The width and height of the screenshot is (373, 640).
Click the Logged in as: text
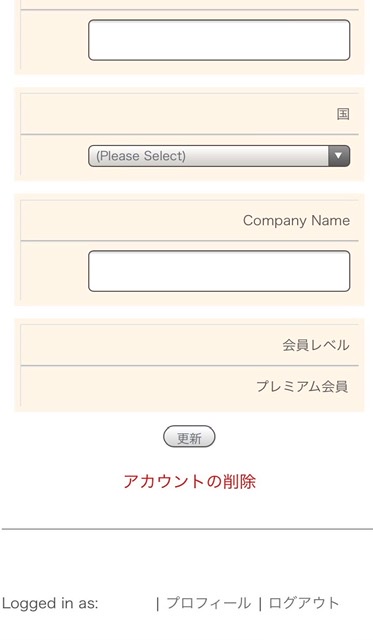tap(50, 603)
